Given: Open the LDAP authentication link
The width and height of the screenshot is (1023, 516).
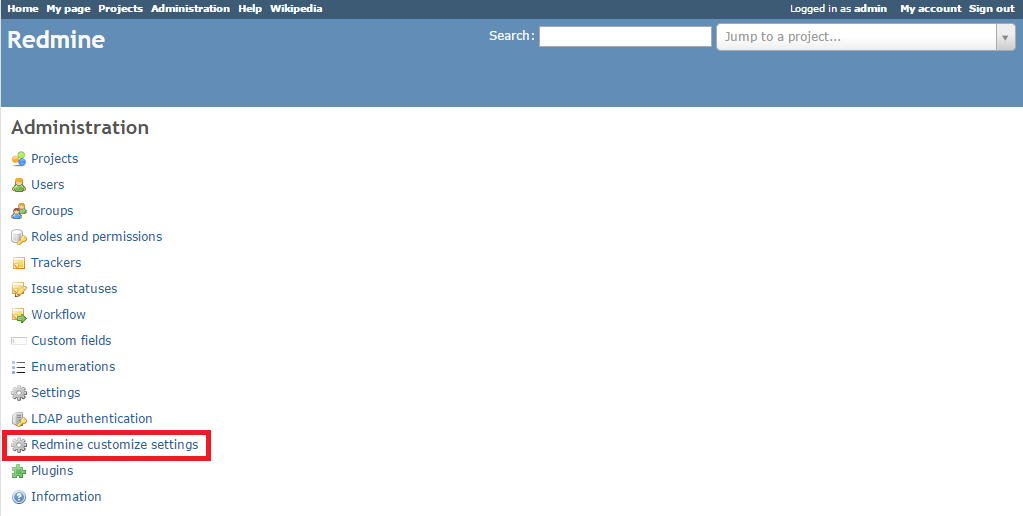Looking at the screenshot, I should pyautogui.click(x=91, y=419).
